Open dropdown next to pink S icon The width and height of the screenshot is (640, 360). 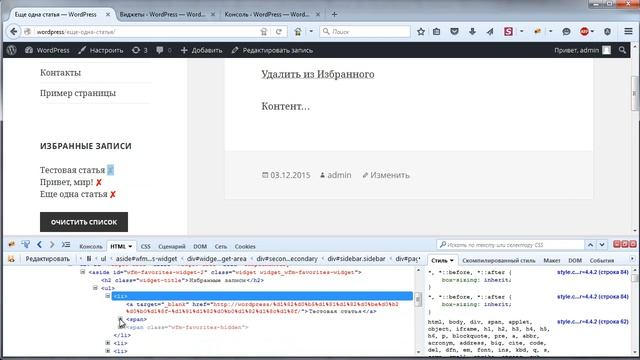pyautogui.click(x=522, y=31)
